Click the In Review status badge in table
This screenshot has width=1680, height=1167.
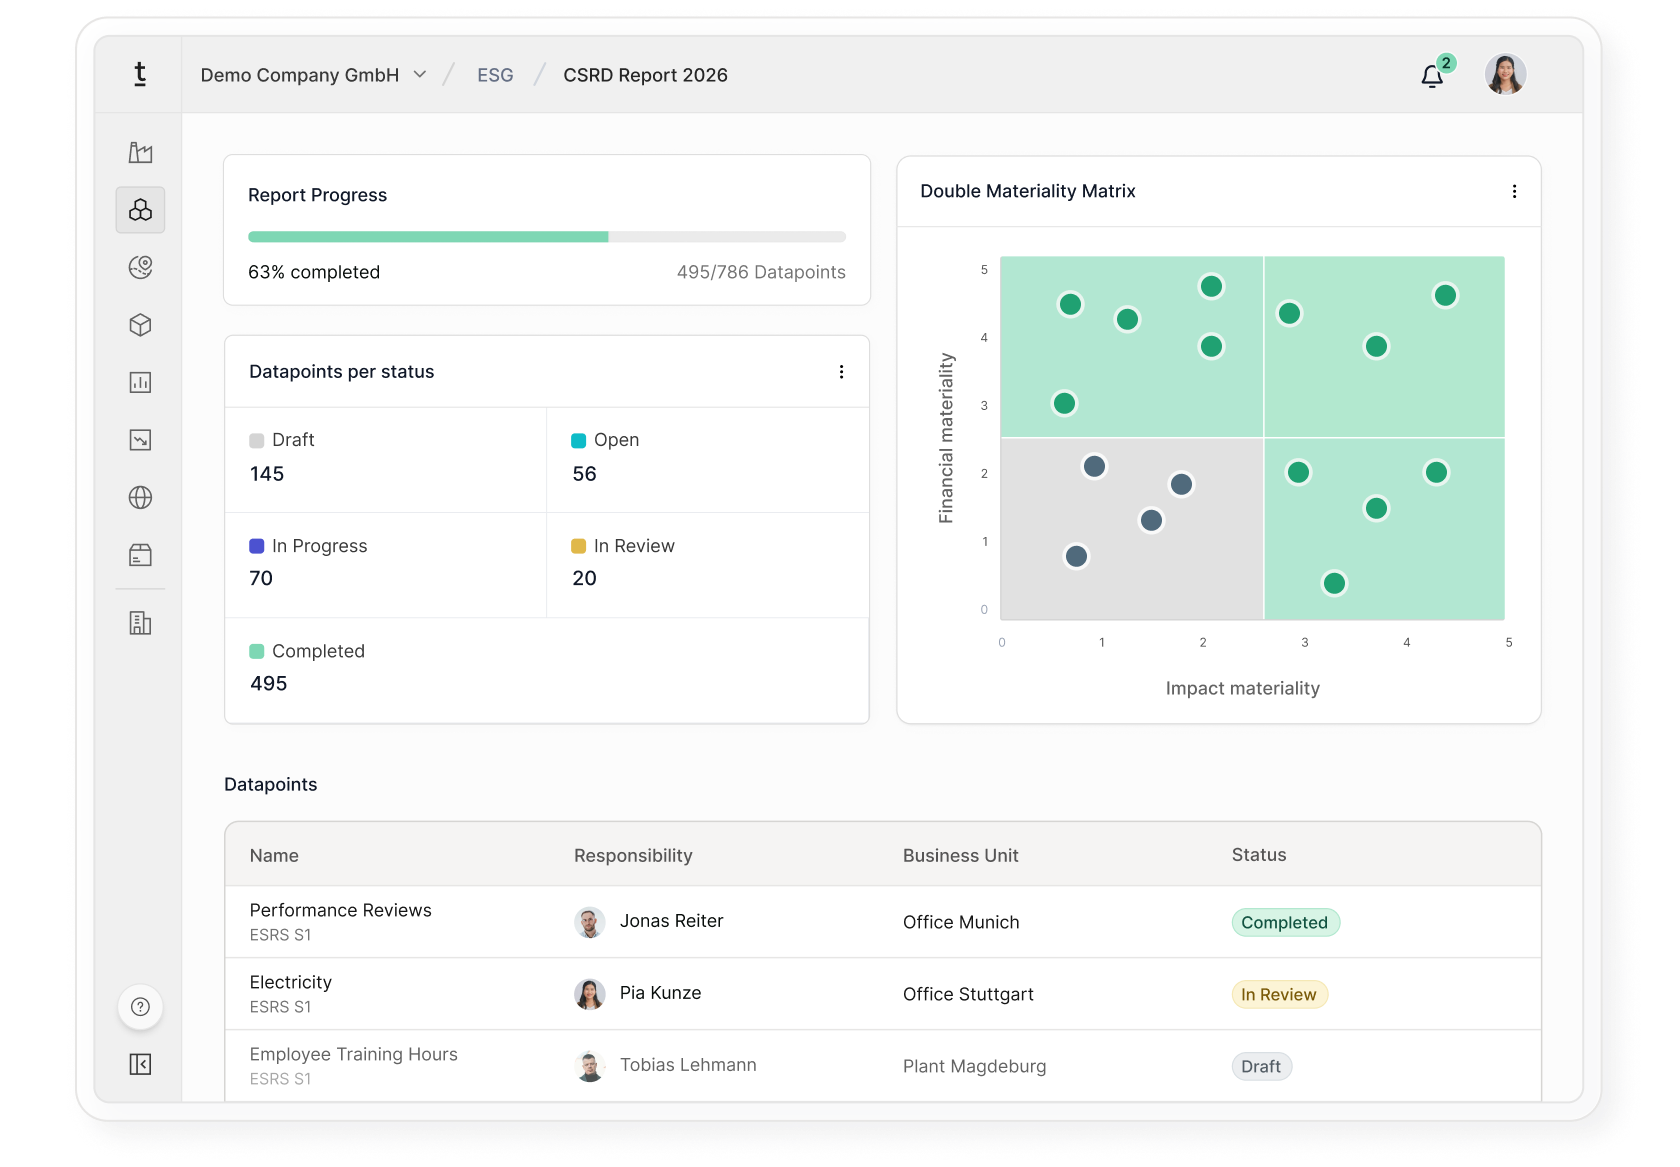[1279, 994]
